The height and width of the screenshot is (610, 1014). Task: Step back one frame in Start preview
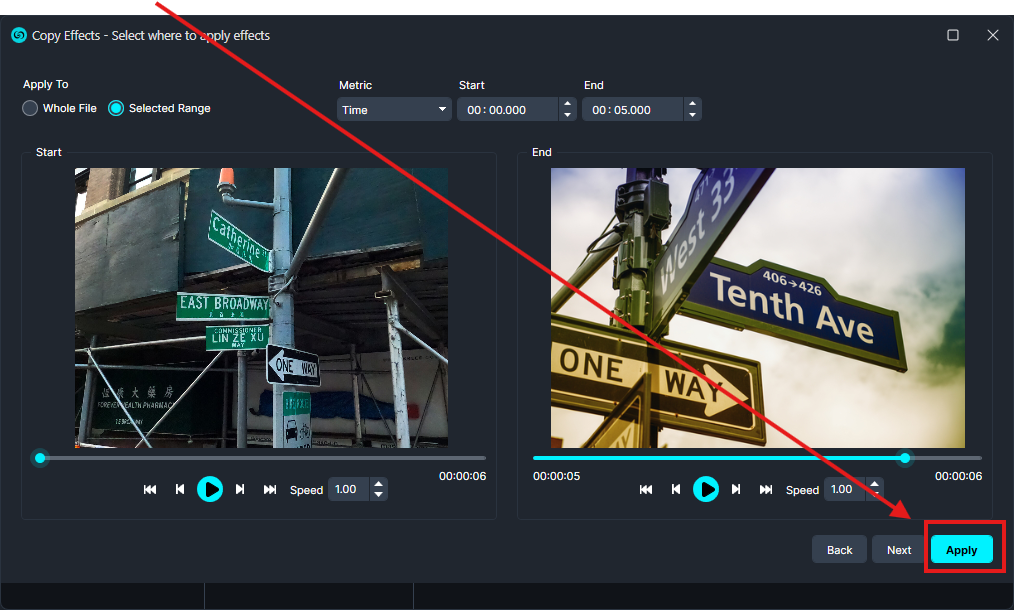[x=180, y=489]
